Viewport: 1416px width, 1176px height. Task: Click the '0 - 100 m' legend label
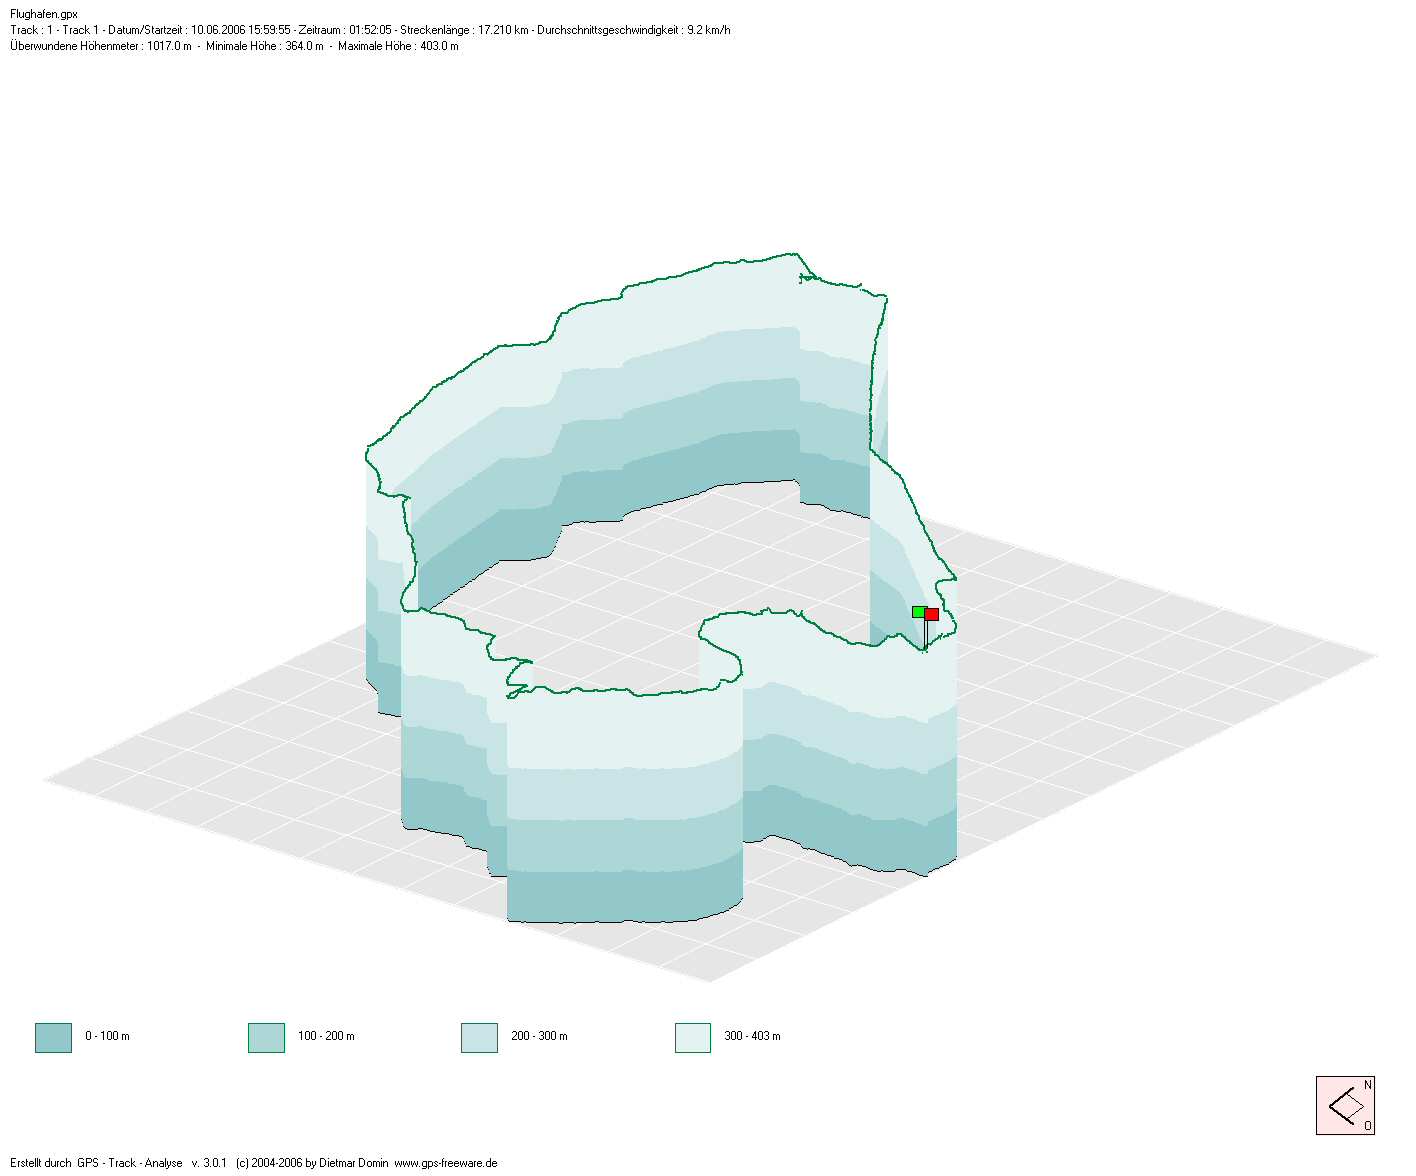107,1036
